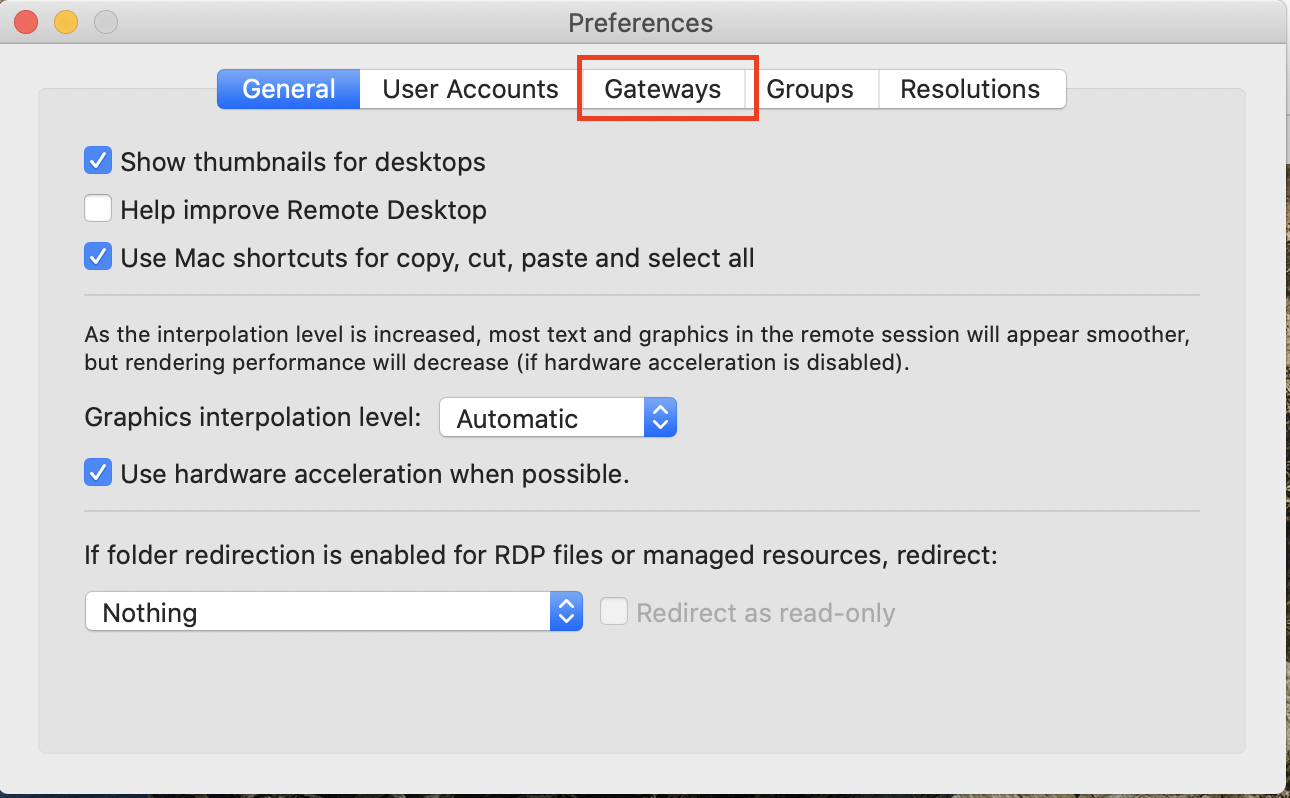Toggle the Redirect as read-only checkbox
Image resolution: width=1290 pixels, height=798 pixels.
[x=614, y=611]
